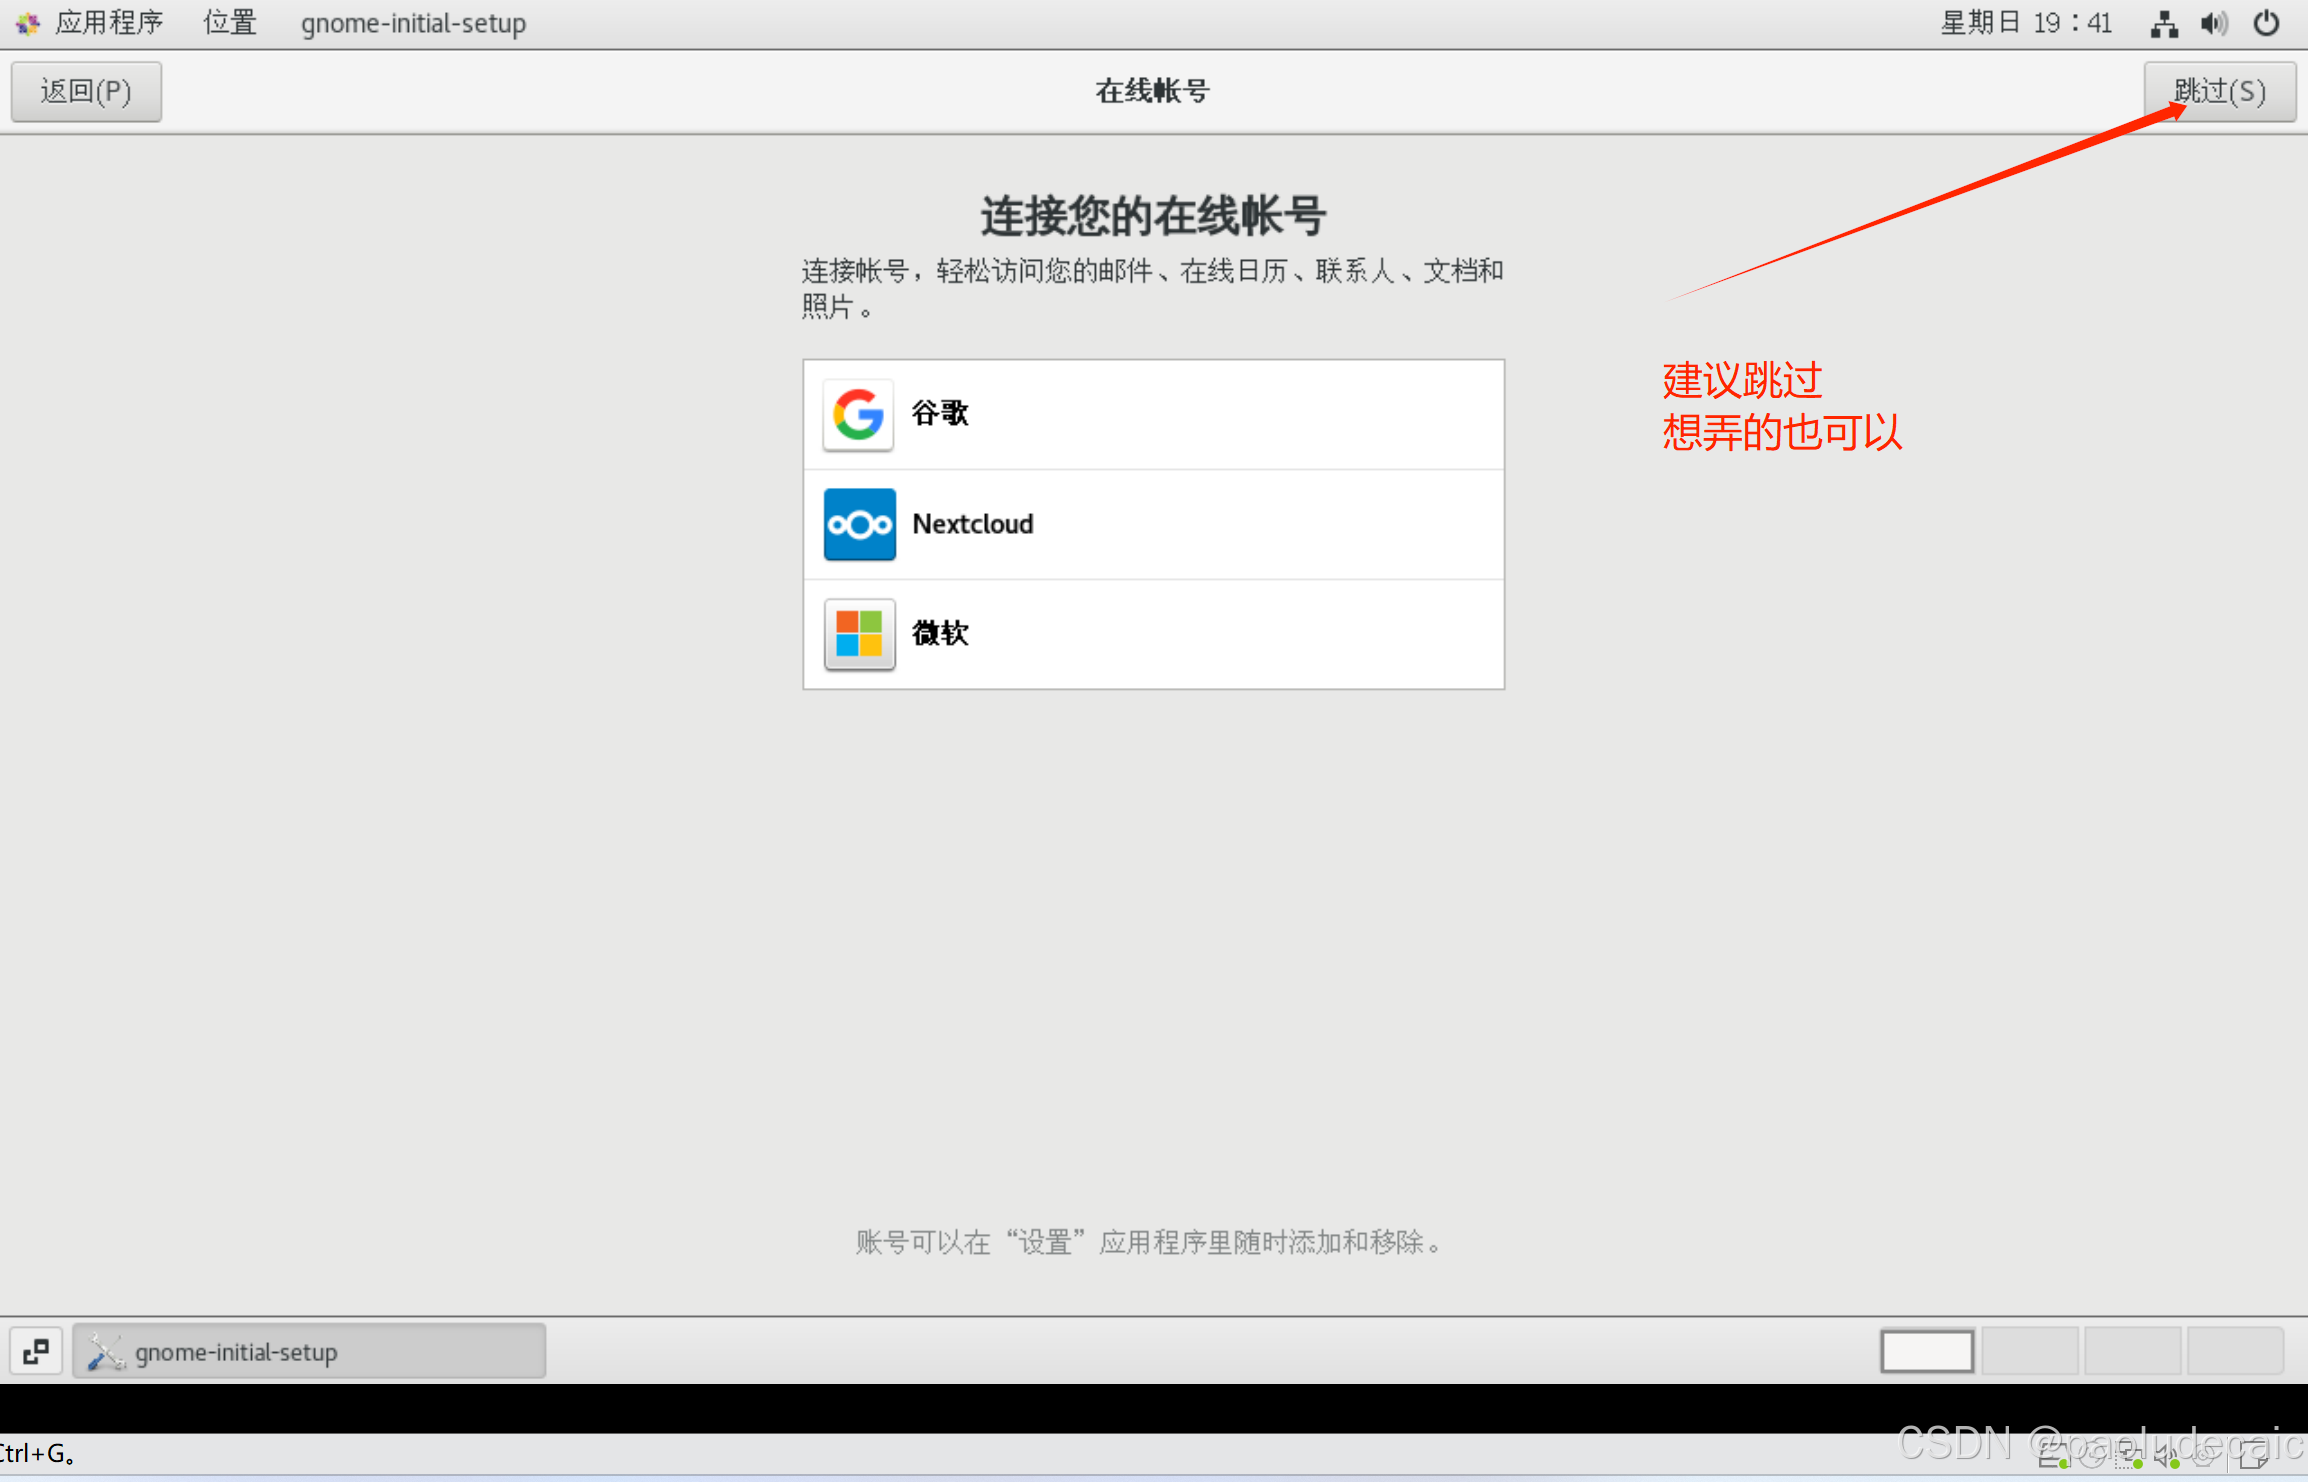Click the Microsoft logo icon
2308x1482 pixels.
(859, 634)
